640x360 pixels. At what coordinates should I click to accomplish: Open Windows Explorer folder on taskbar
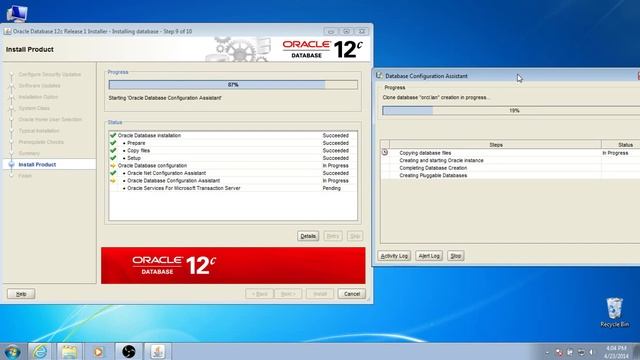pos(69,351)
